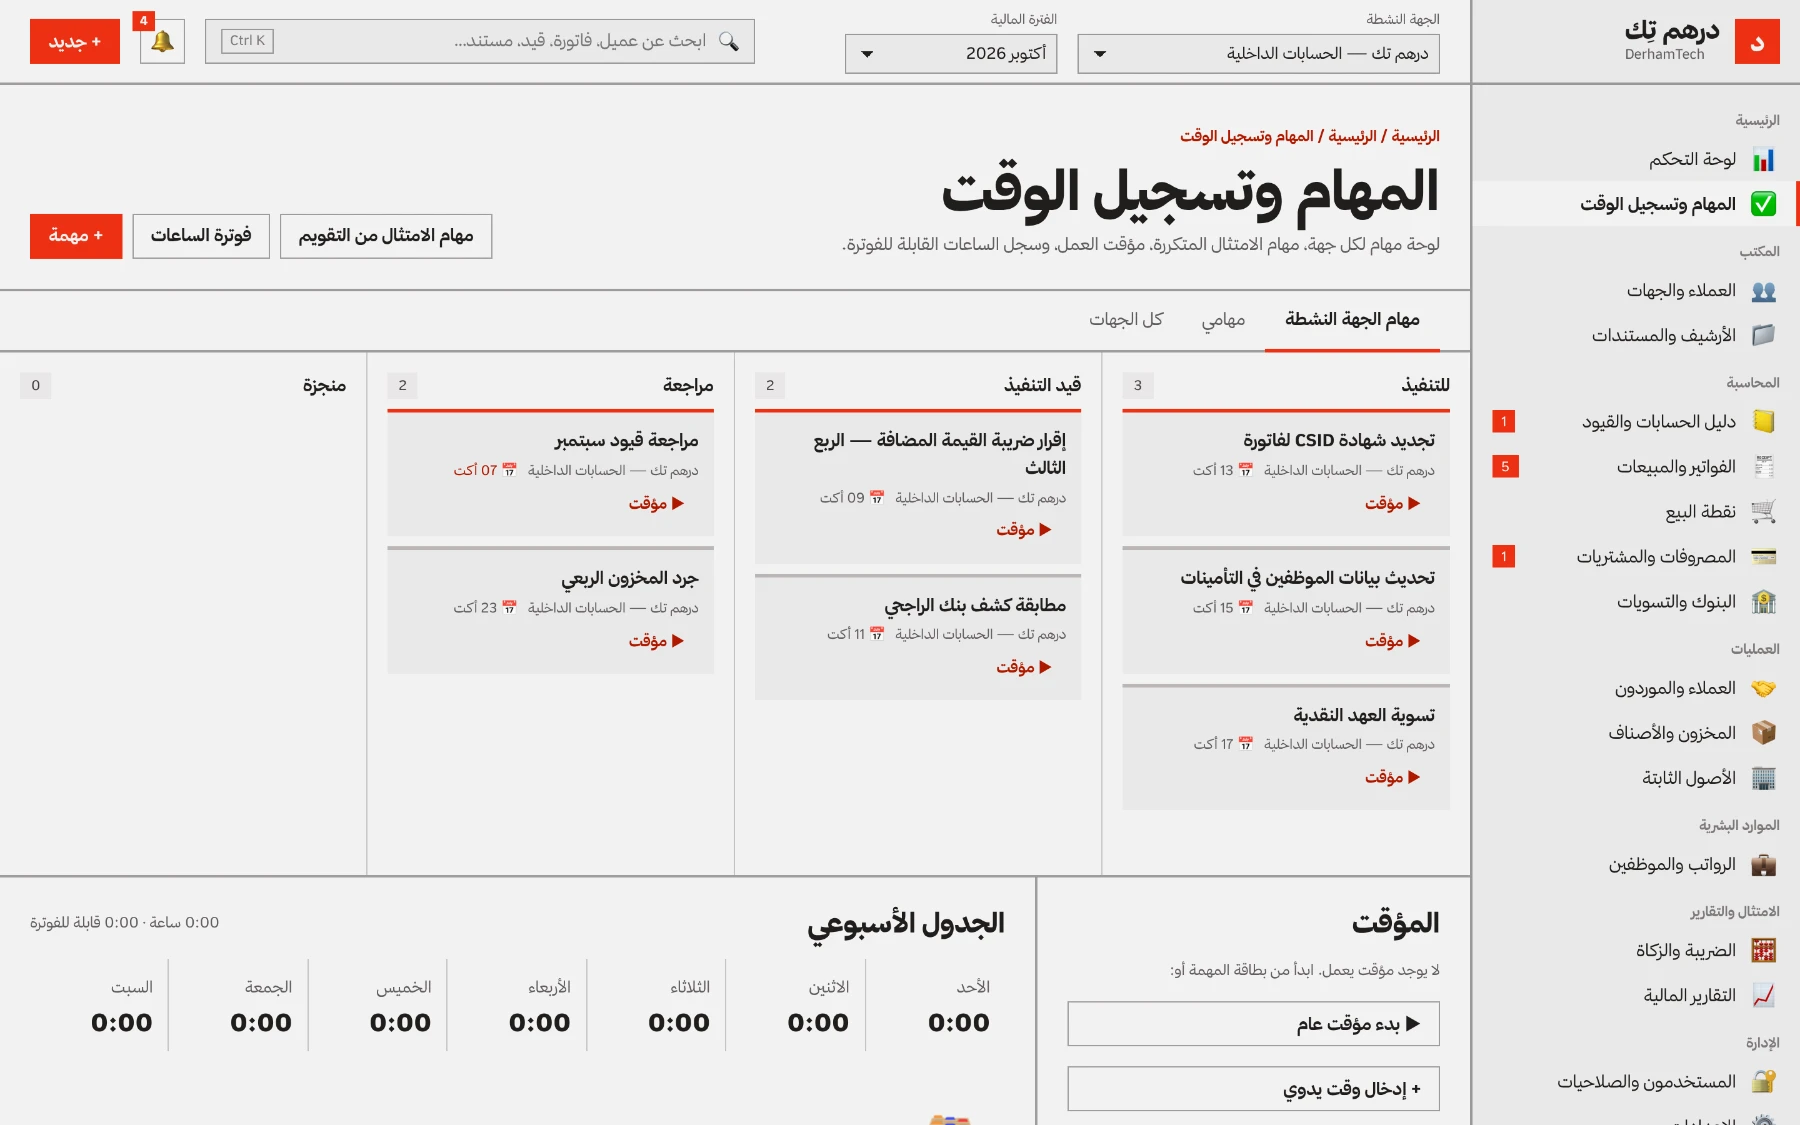Start timer on تجديد شهادة CSID task

point(1392,504)
